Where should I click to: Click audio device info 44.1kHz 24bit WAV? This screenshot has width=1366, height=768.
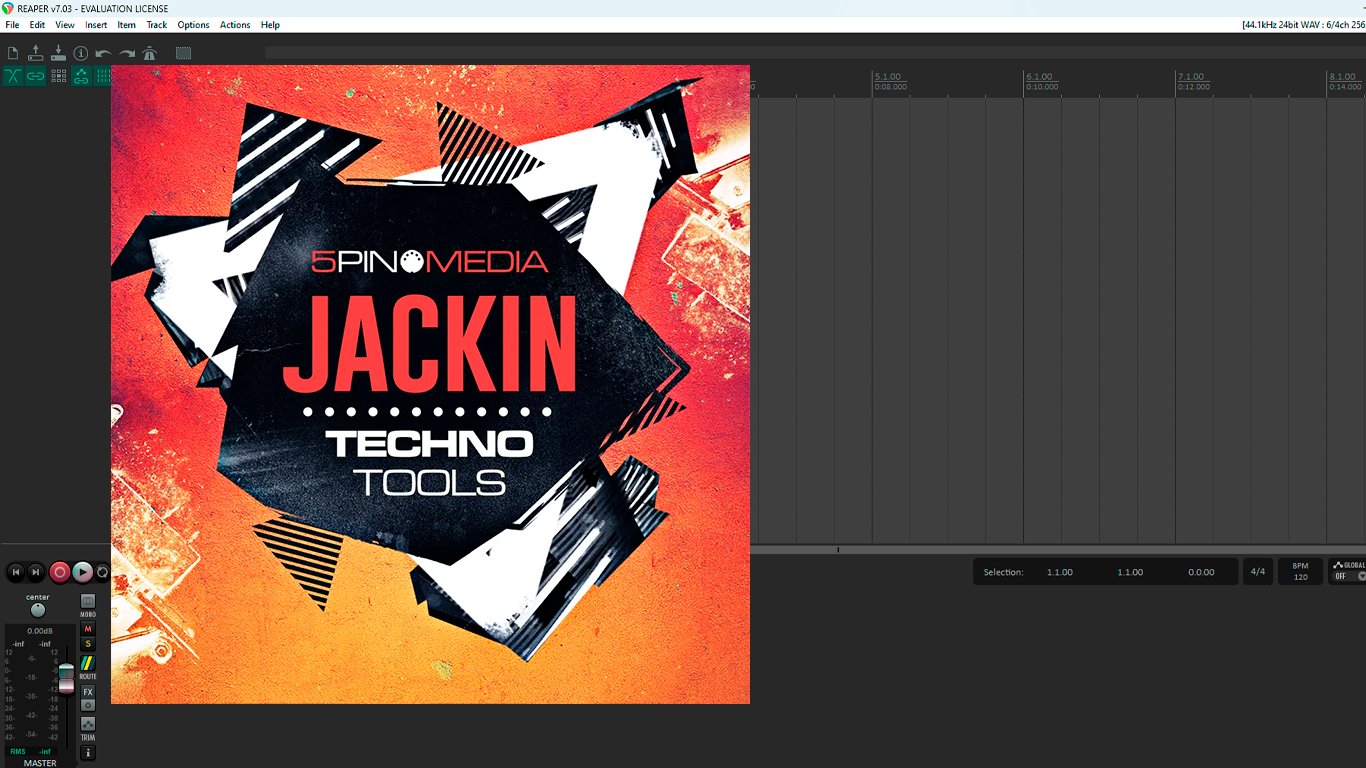coord(1303,25)
